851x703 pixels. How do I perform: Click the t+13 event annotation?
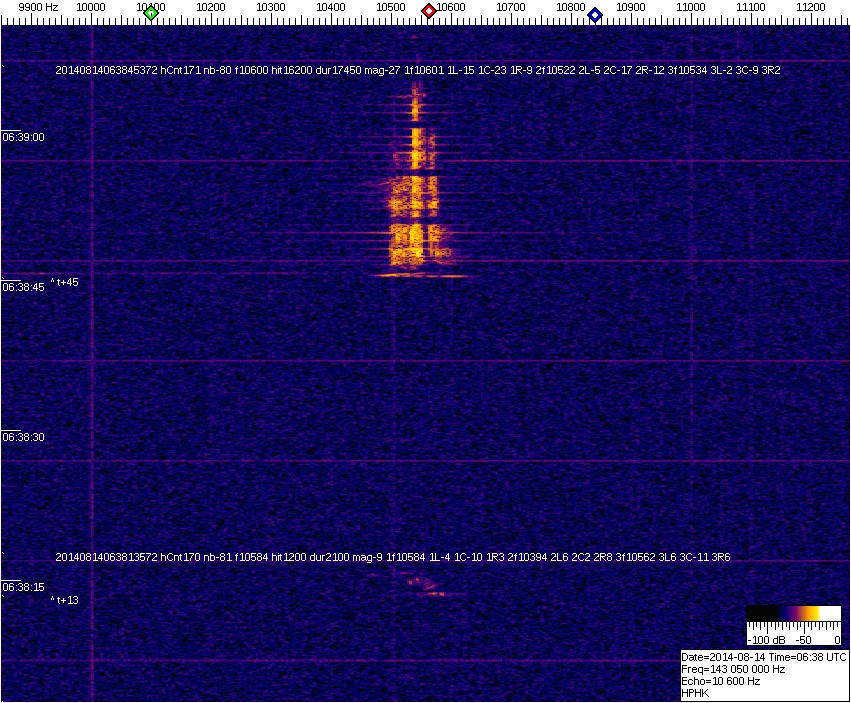click(x=65, y=600)
